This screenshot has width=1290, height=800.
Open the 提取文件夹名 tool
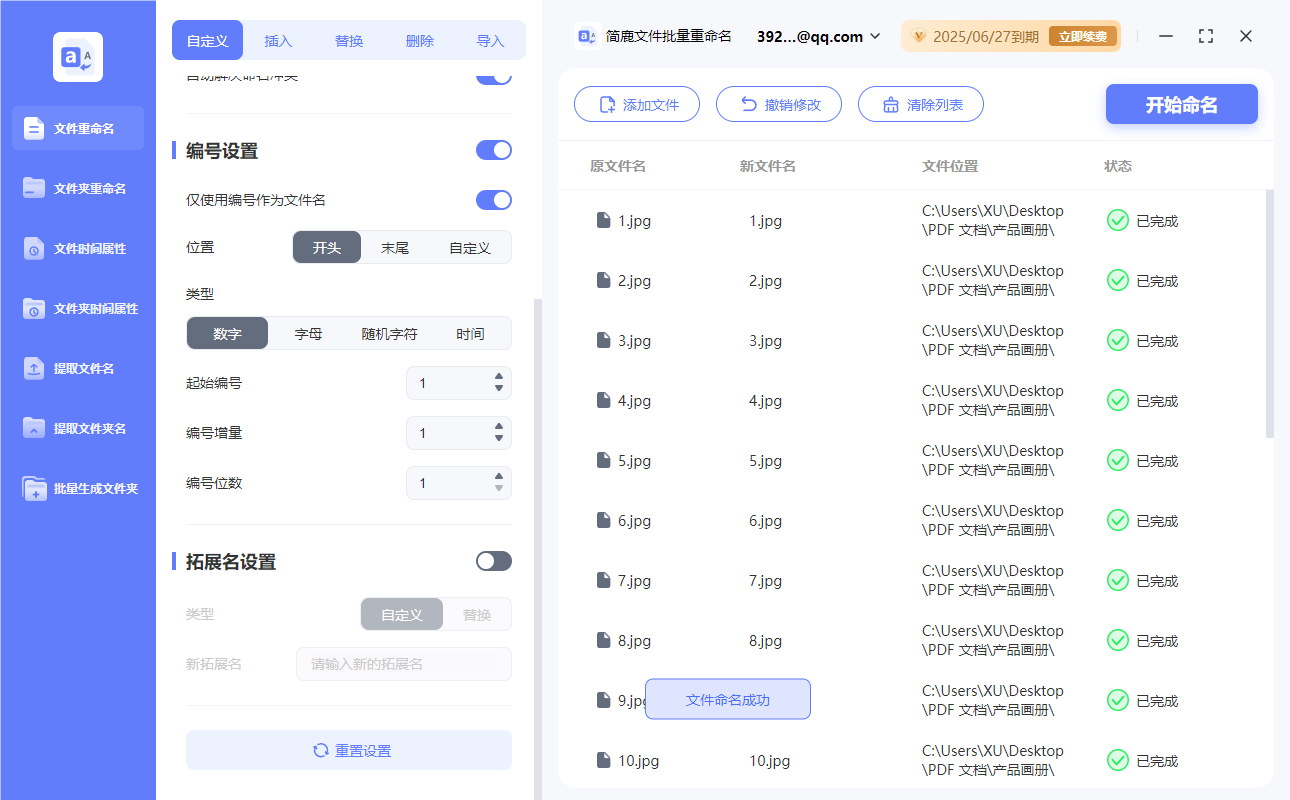point(77,428)
